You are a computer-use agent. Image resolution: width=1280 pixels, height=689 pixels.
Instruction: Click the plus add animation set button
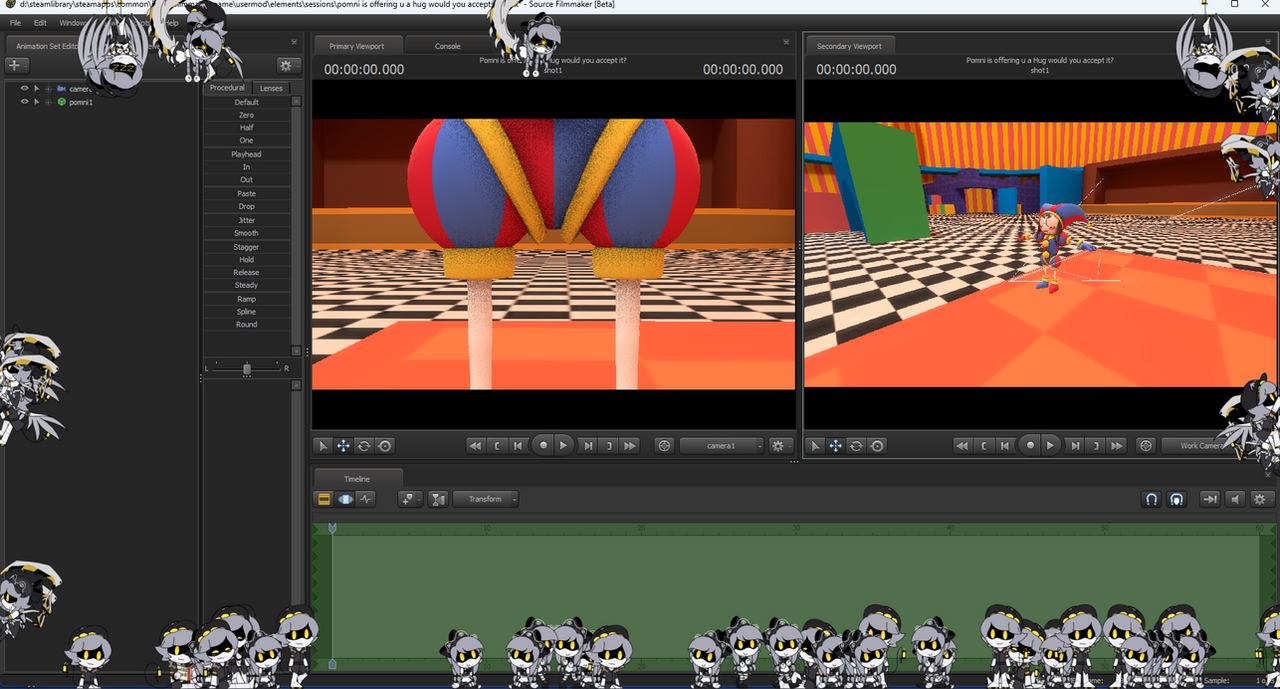(x=17, y=65)
